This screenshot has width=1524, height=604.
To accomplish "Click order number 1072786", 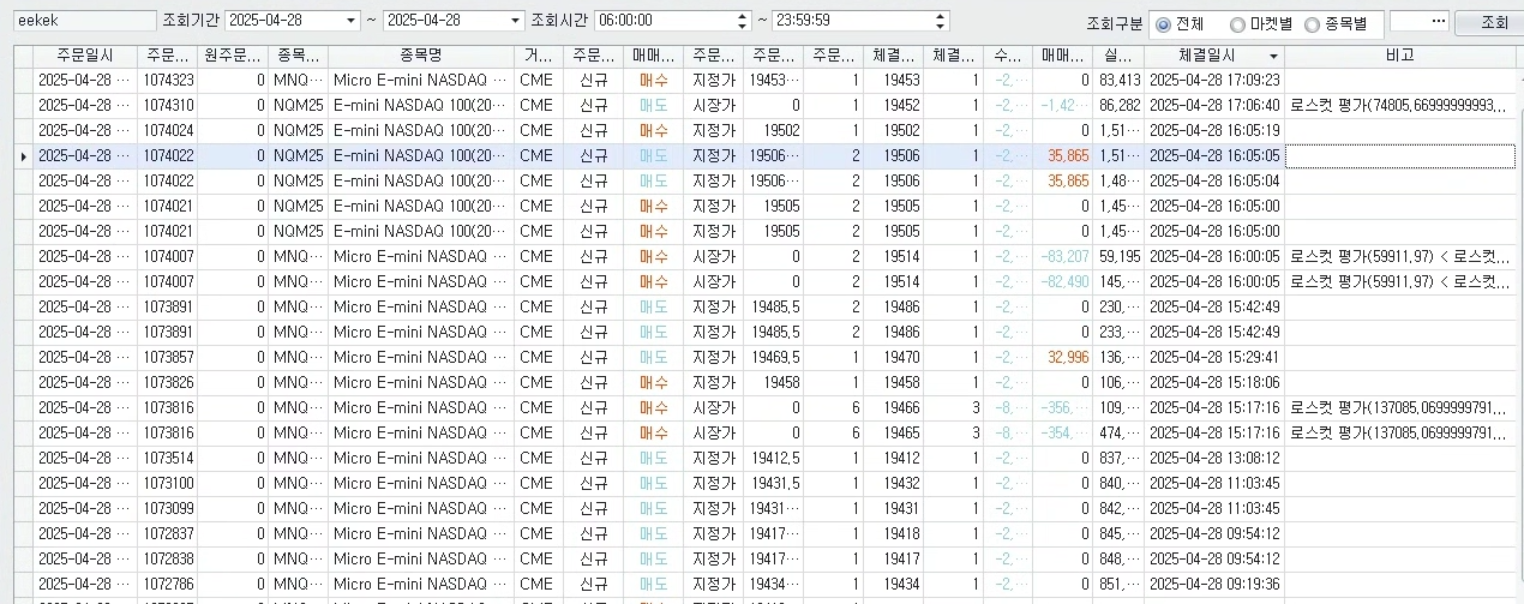I will click(168, 584).
